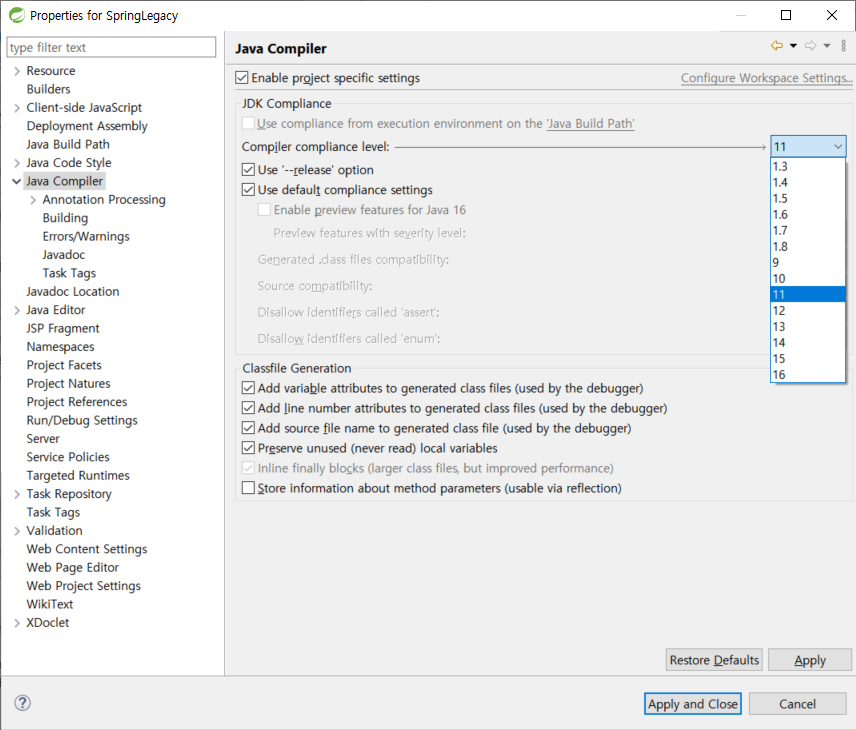Select 1.8 in compliance list
The image size is (856, 730).
point(808,246)
